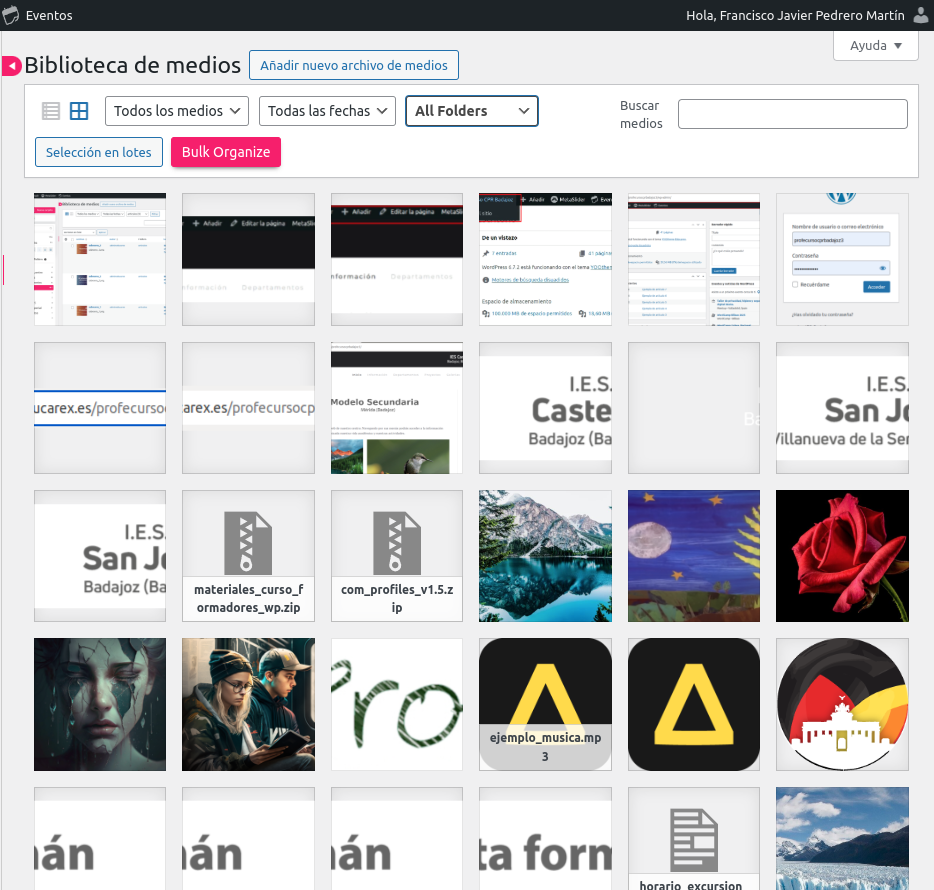
Task: Select the ejemplo_musica.mp3 audio file
Action: tap(545, 704)
